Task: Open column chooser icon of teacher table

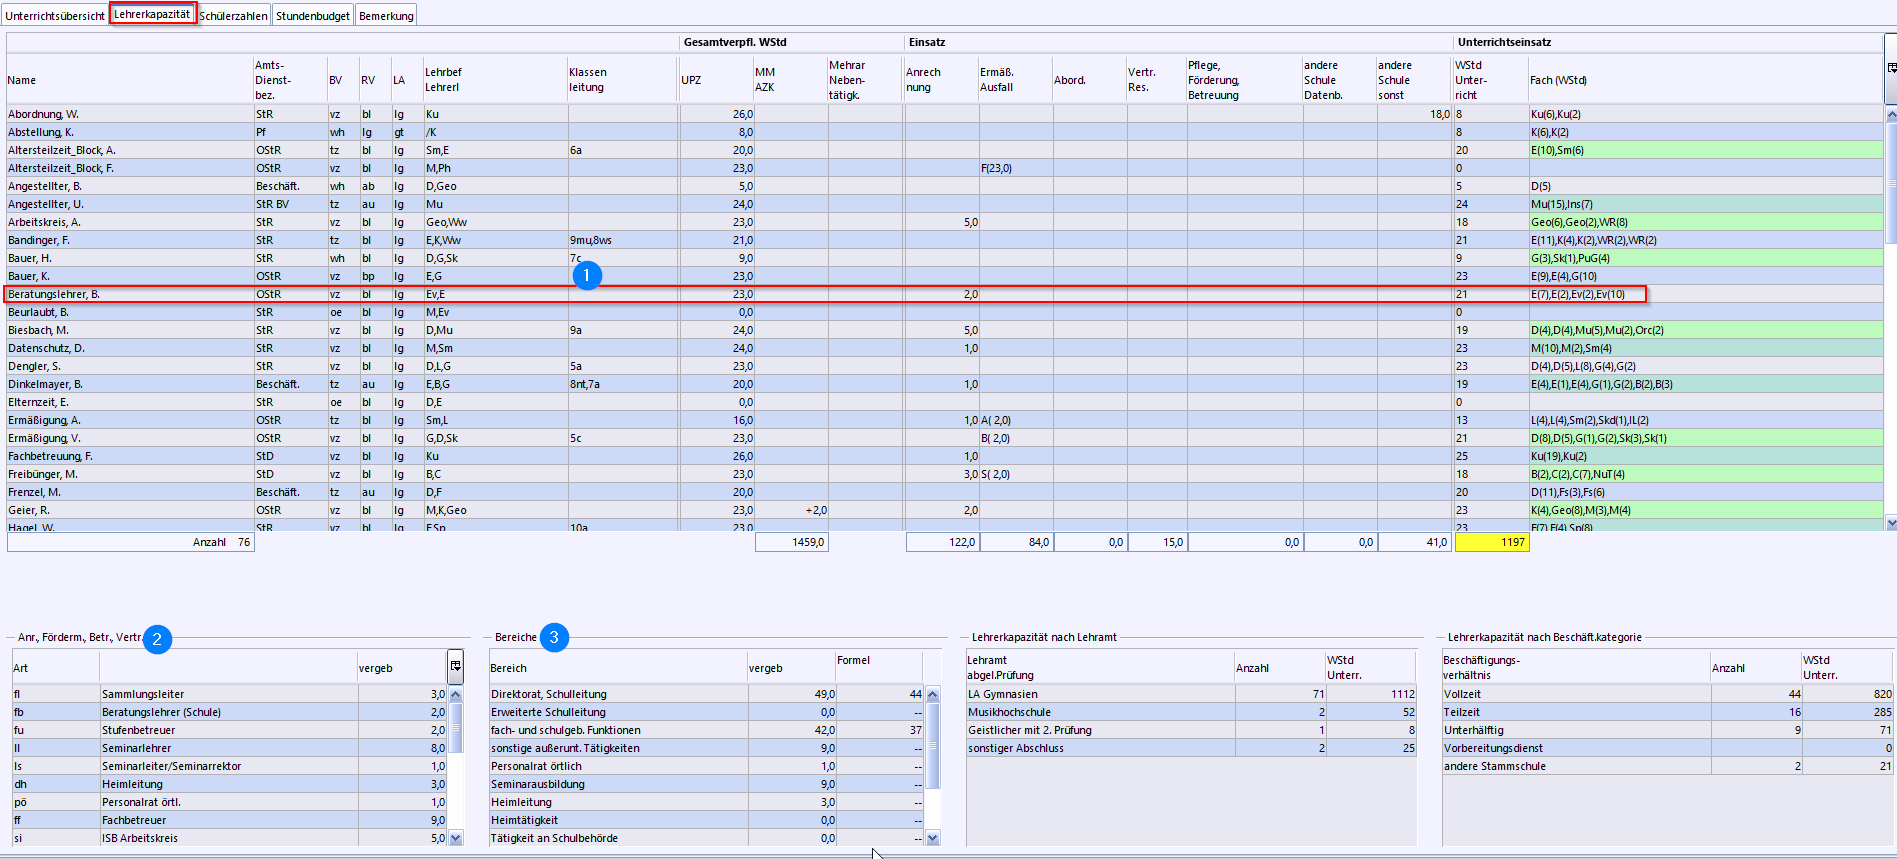Action: [1891, 68]
